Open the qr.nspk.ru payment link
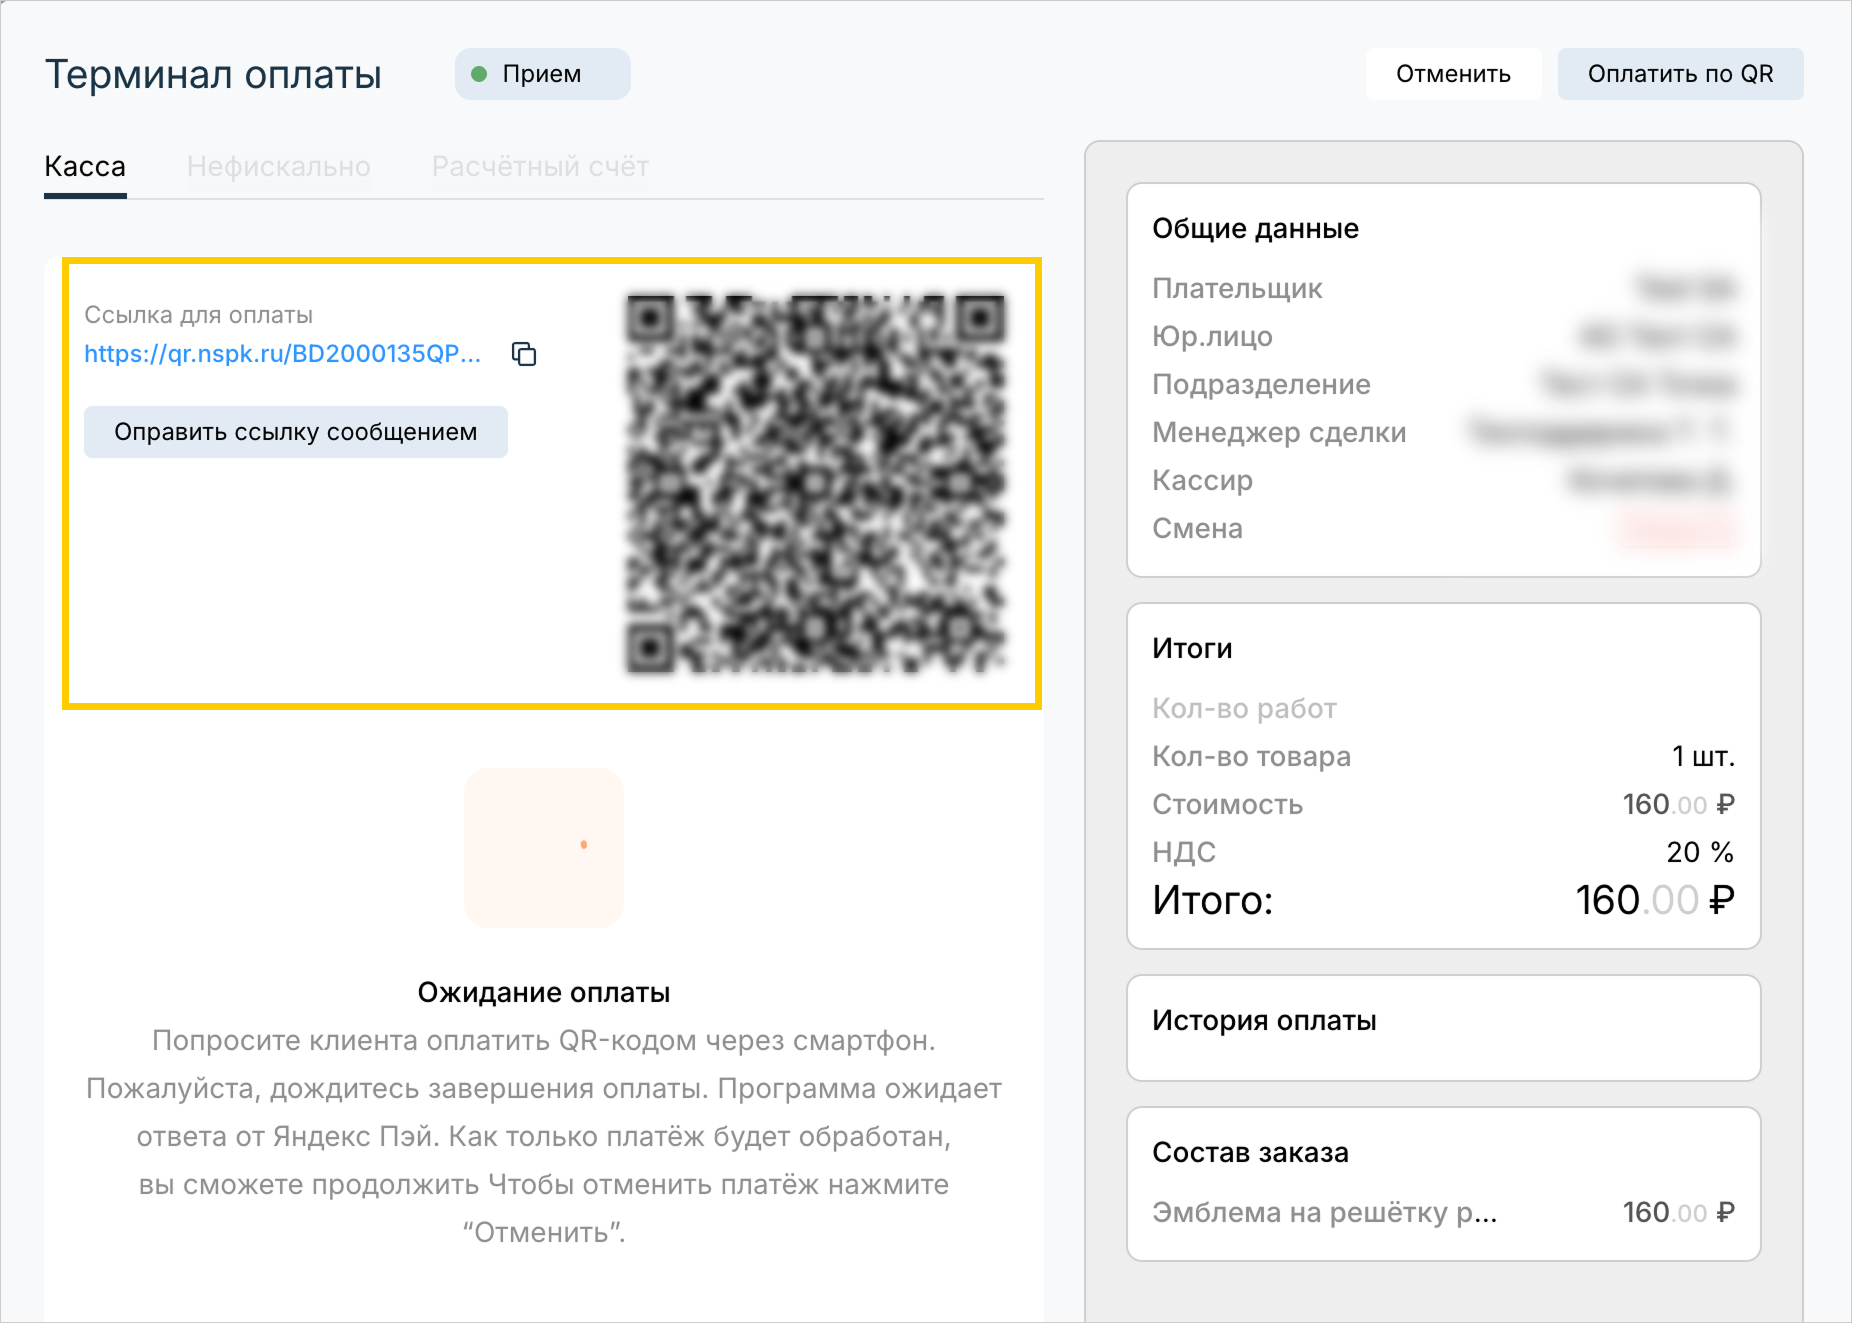The width and height of the screenshot is (1852, 1323). (x=283, y=354)
